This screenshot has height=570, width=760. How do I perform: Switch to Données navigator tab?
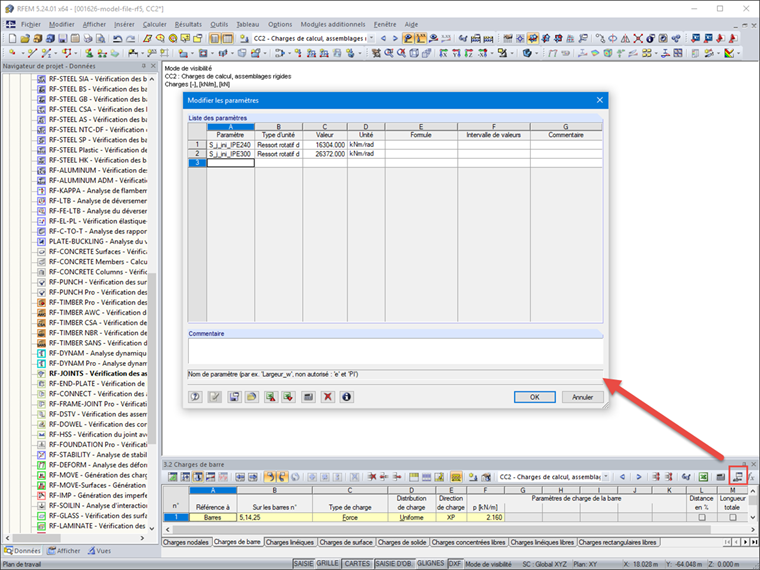tap(23, 551)
